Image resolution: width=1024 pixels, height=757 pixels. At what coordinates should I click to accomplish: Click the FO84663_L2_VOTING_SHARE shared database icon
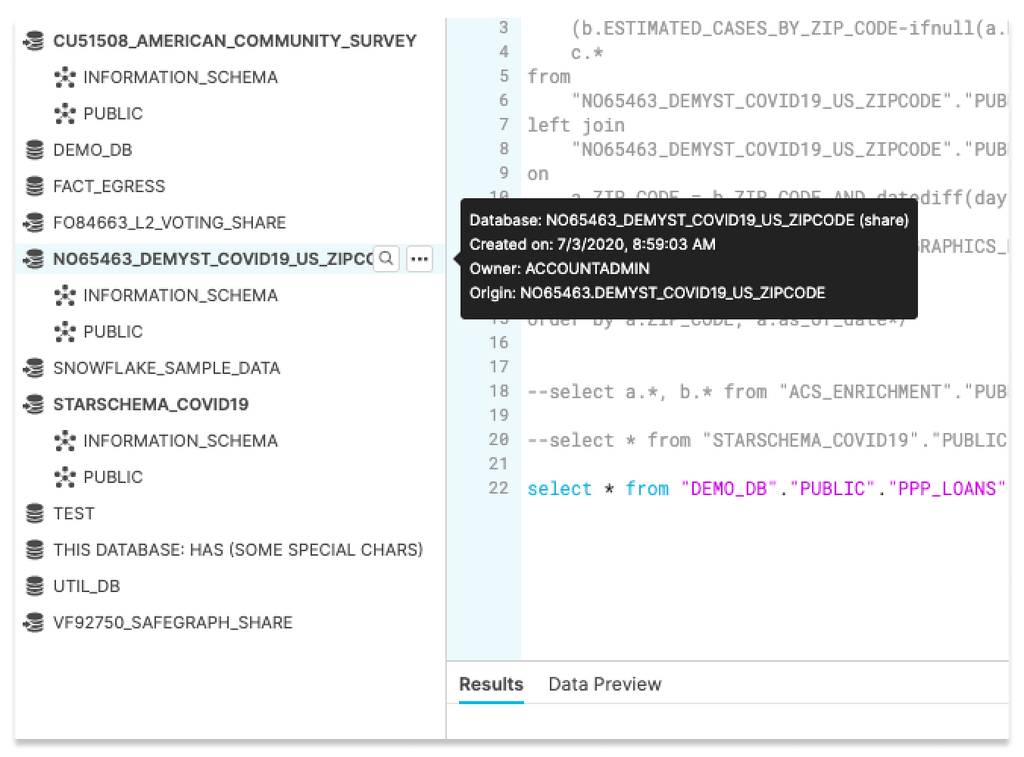(x=34, y=223)
